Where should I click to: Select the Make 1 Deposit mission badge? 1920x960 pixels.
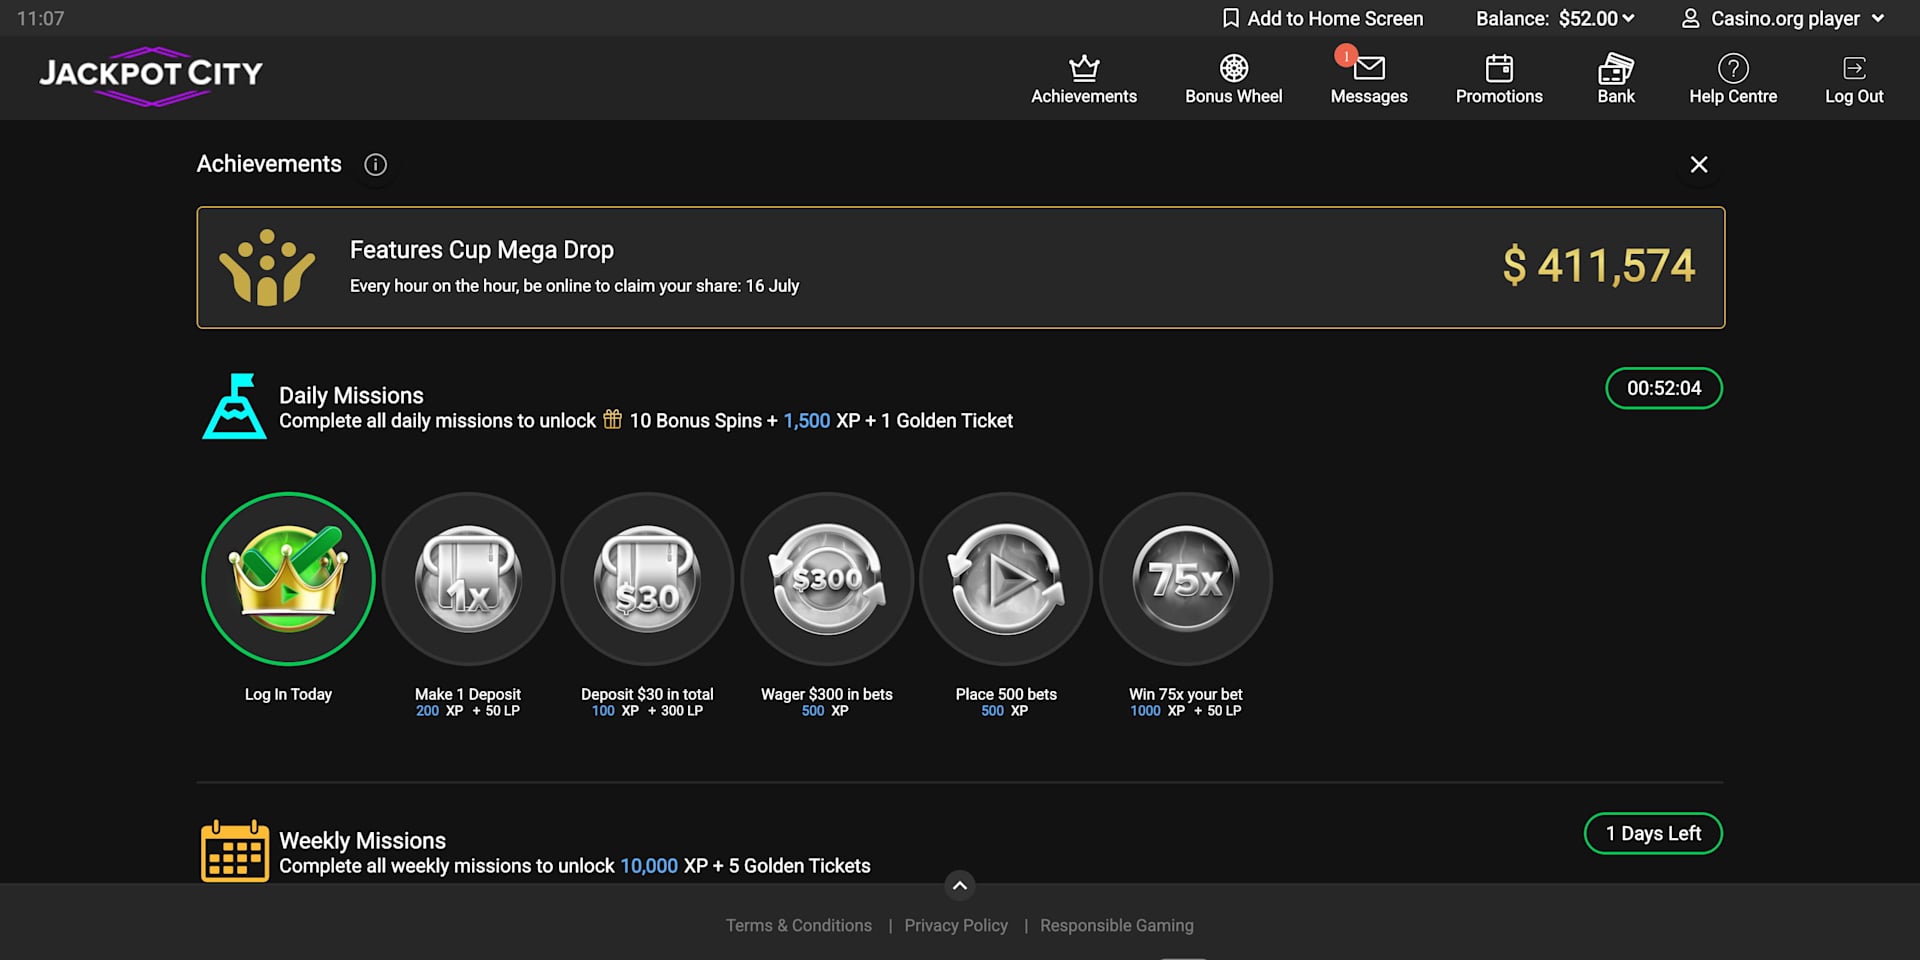pos(468,578)
